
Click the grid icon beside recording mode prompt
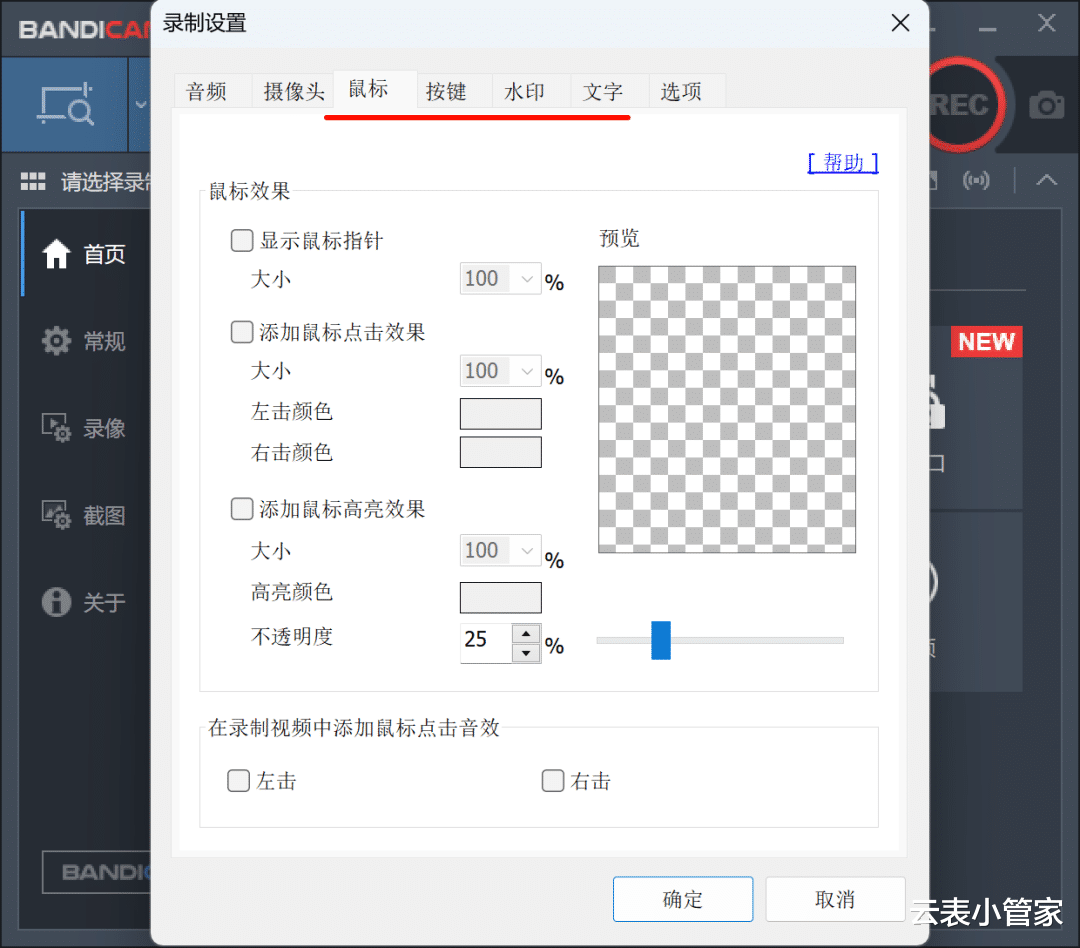pyautogui.click(x=32, y=181)
